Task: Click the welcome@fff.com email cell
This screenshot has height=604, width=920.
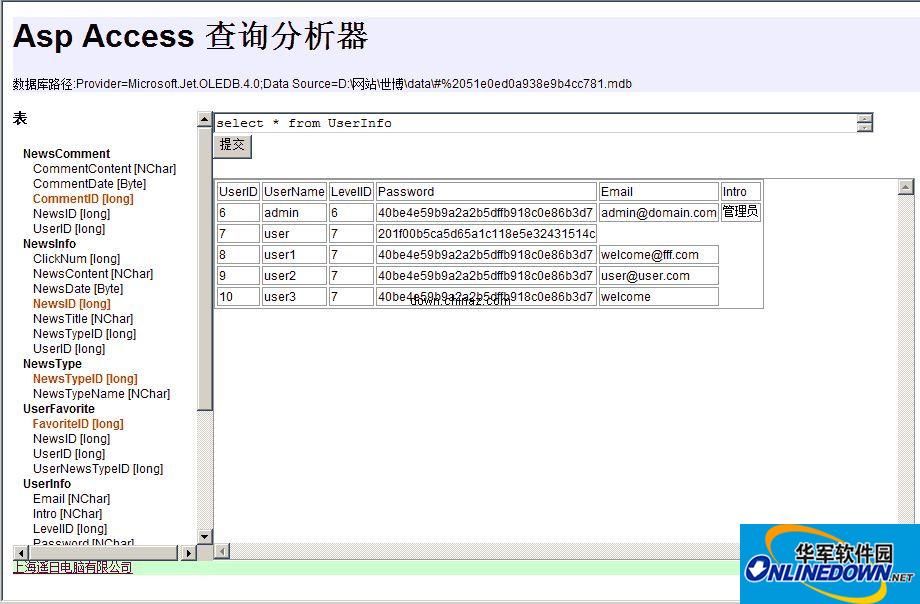Action: pos(658,255)
